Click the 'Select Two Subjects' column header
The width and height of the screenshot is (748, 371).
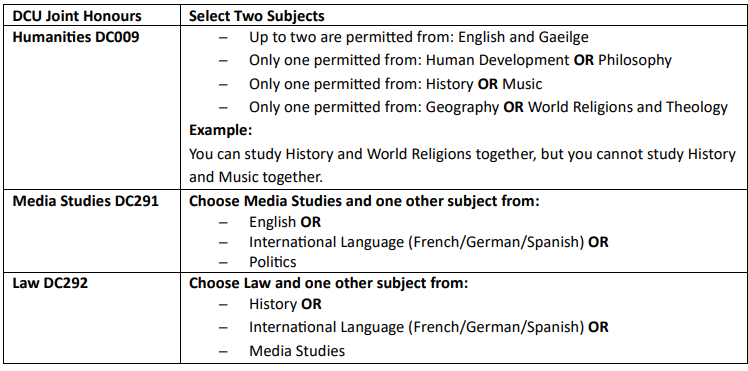point(257,16)
